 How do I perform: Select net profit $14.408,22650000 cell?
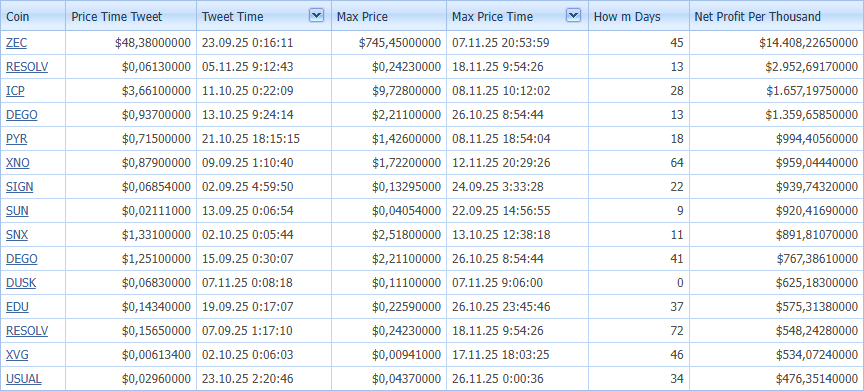click(x=776, y=42)
